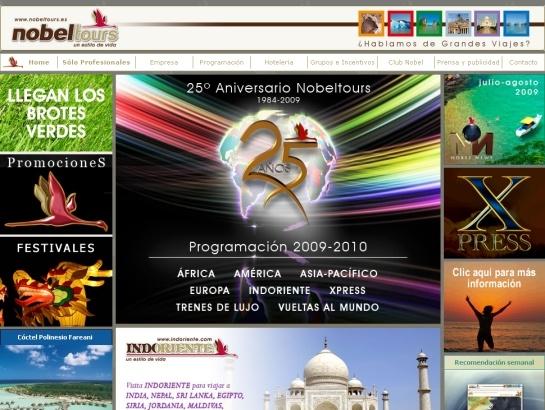Select the AMÉRICA destination link
545x410 pixels.
pos(257,273)
